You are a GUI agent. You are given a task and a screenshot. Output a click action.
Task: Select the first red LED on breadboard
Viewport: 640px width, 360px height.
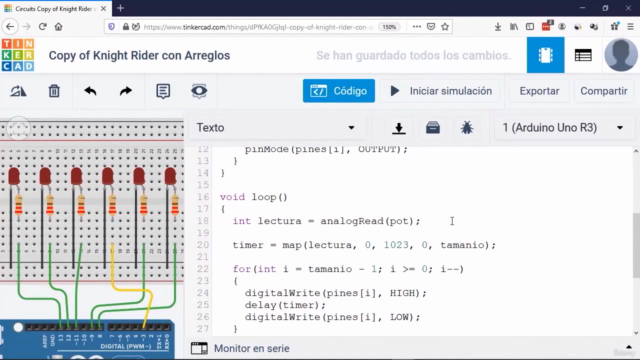pyautogui.click(x=14, y=176)
